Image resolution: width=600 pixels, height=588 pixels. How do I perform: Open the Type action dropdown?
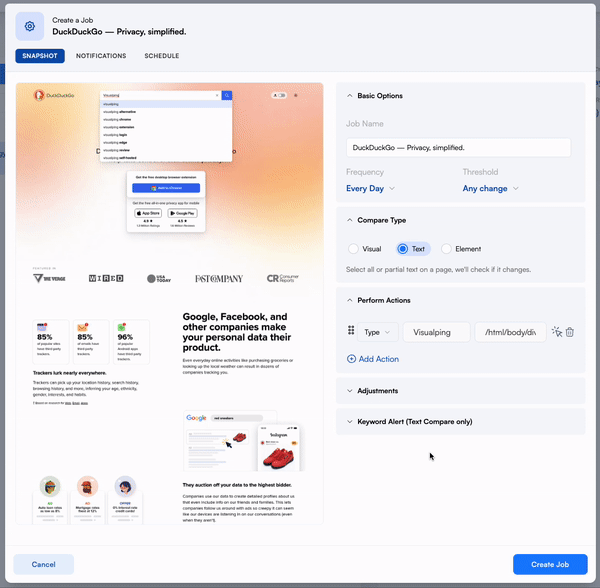[x=377, y=332]
